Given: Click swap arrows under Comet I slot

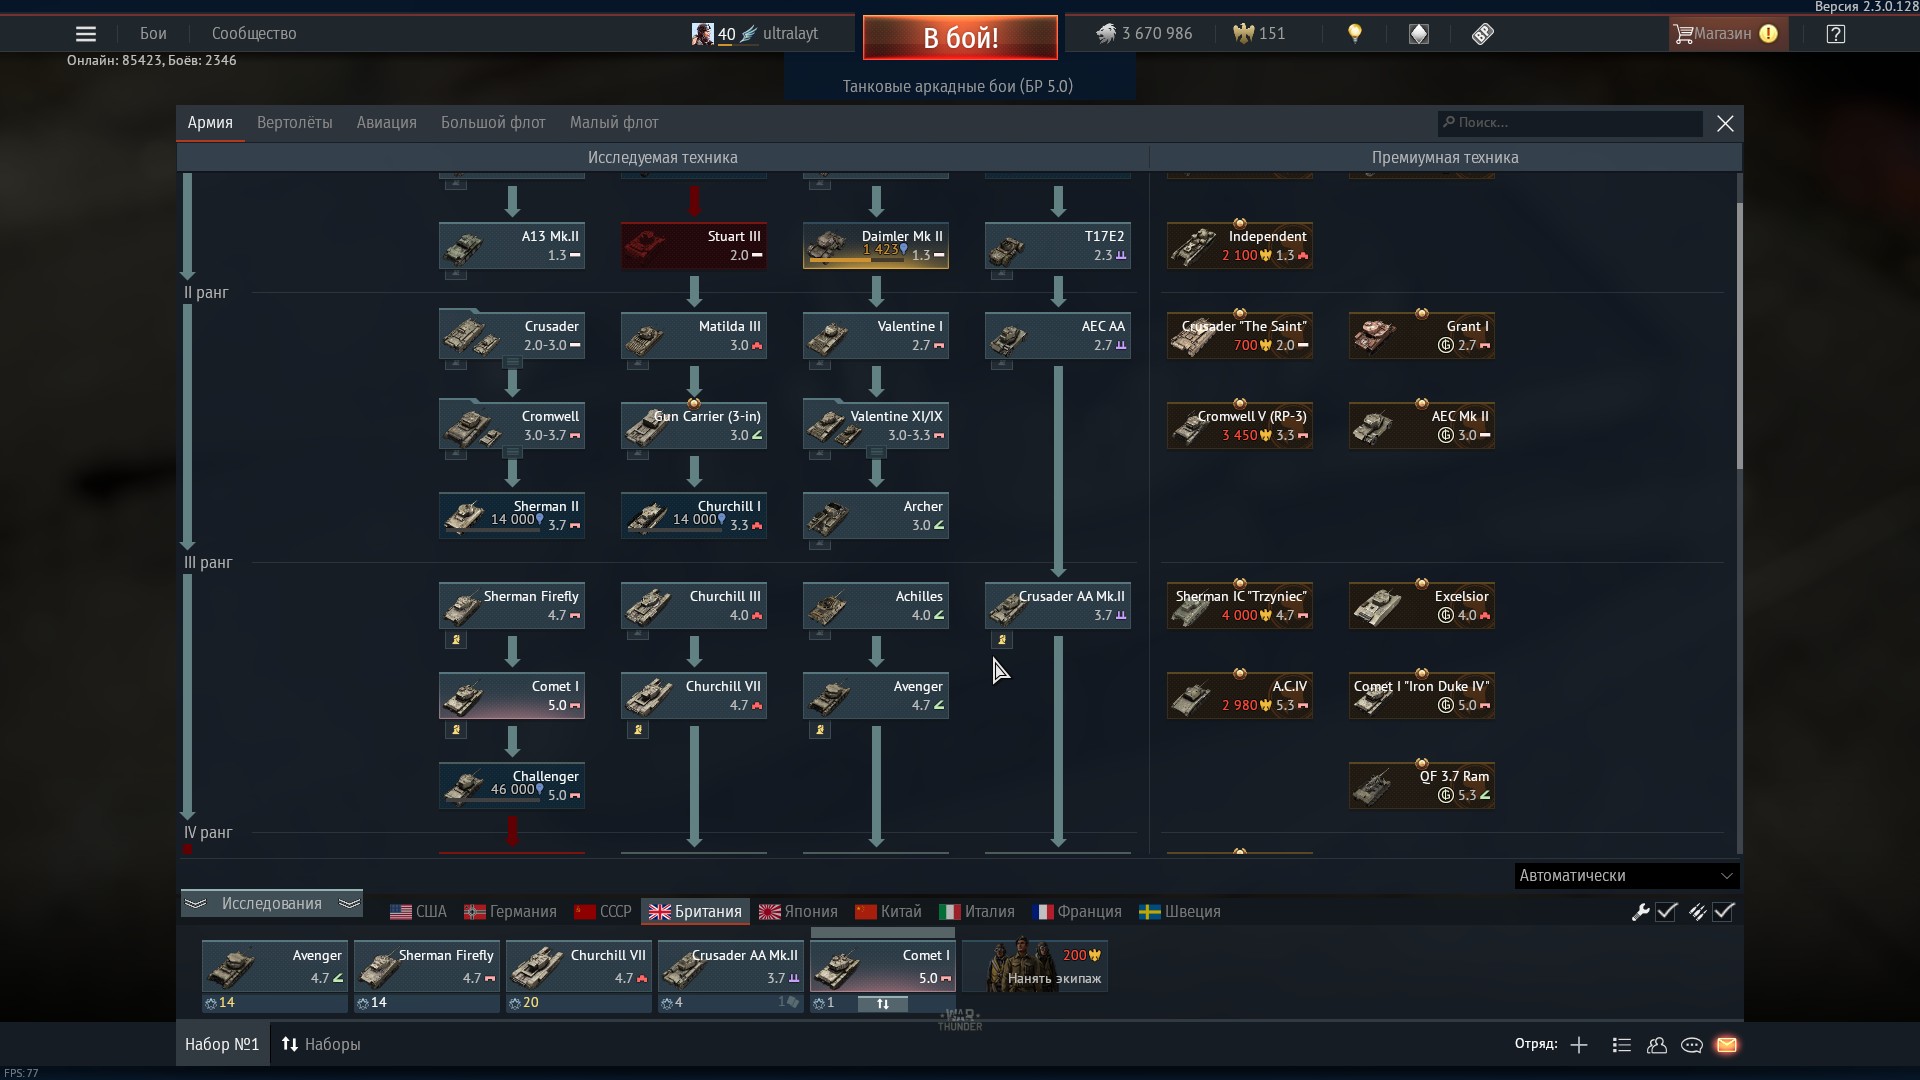Looking at the screenshot, I should point(883,1004).
